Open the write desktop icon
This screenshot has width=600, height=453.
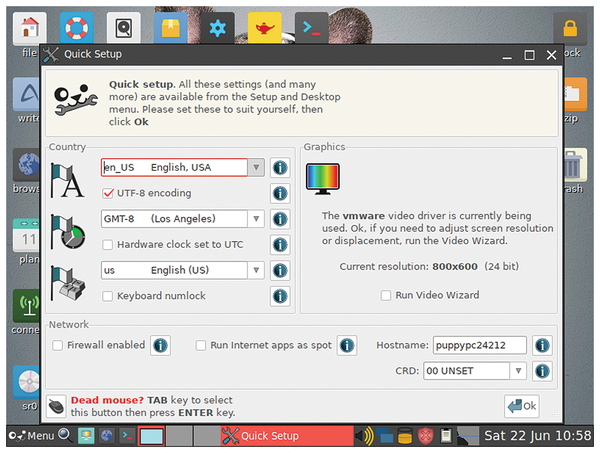[x=26, y=94]
